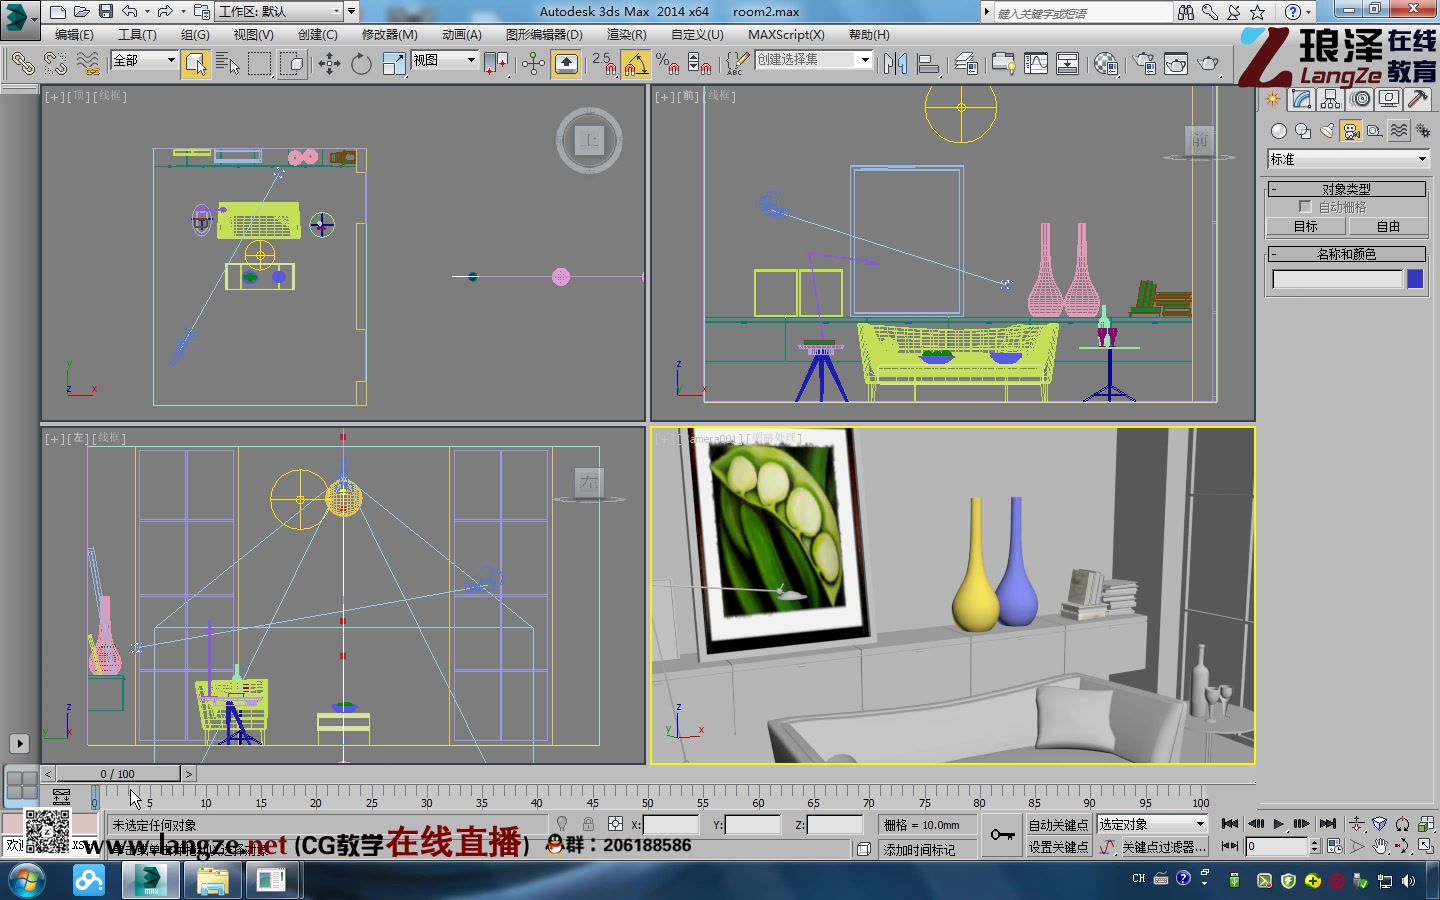This screenshot has width=1440, height=900.
Task: Toggle Window/Crossing selection mode
Action: click(x=292, y=64)
